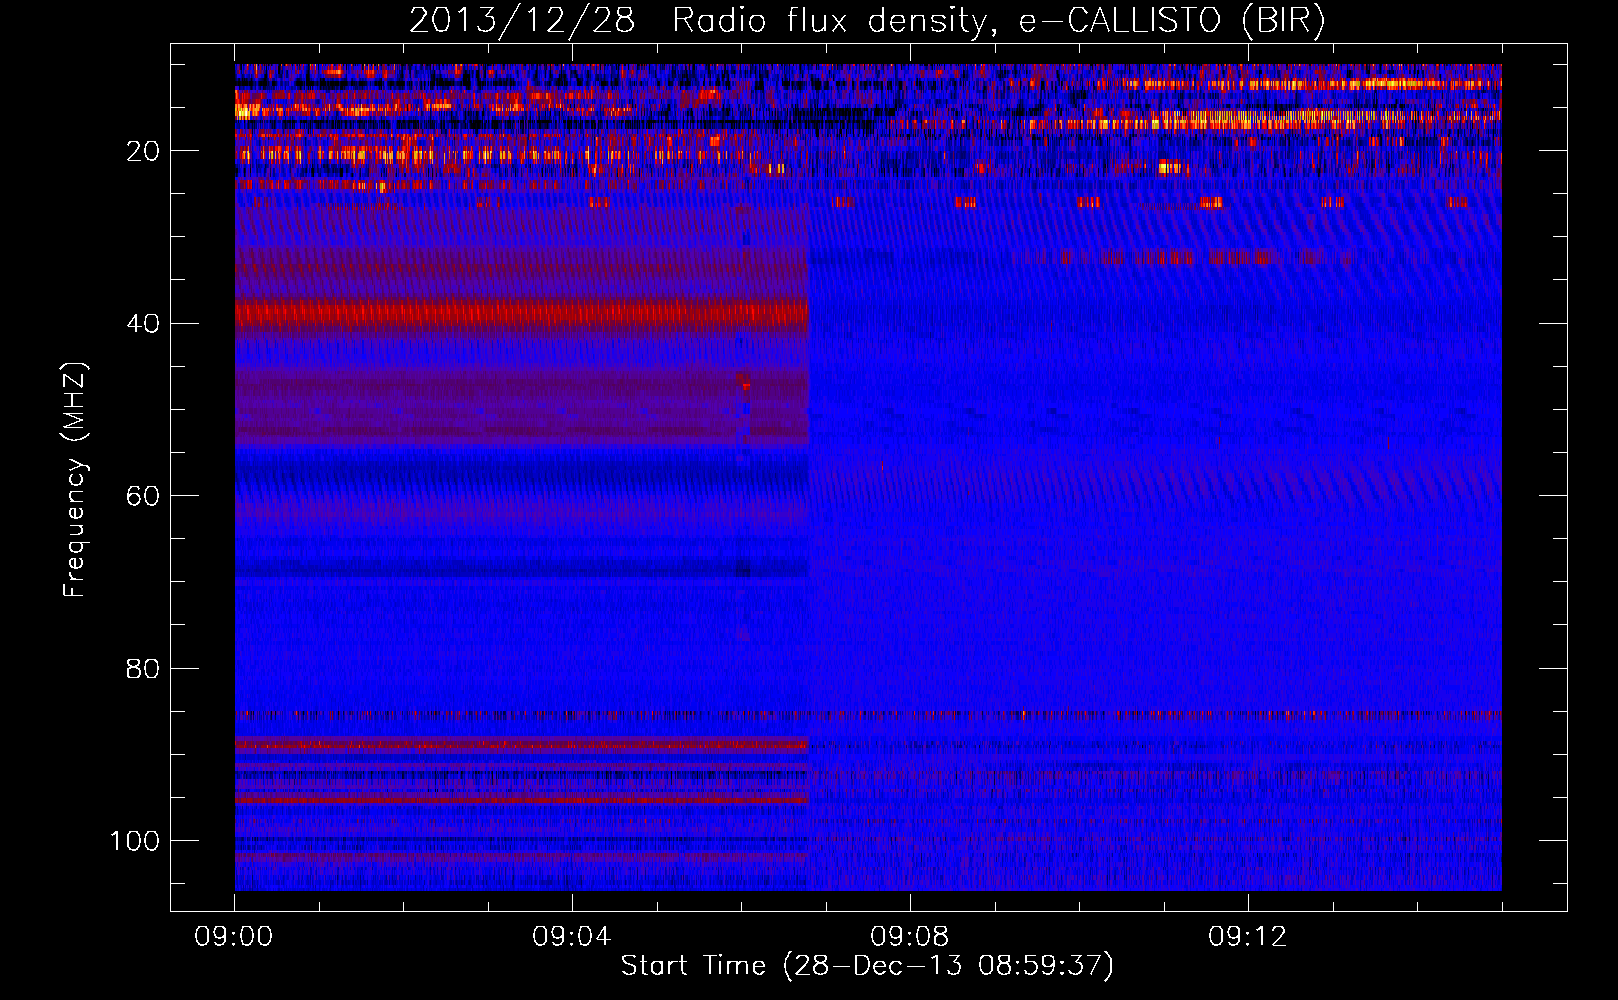The image size is (1618, 1000).
Task: Click the '80' frequency tick label
Action: coord(143,668)
